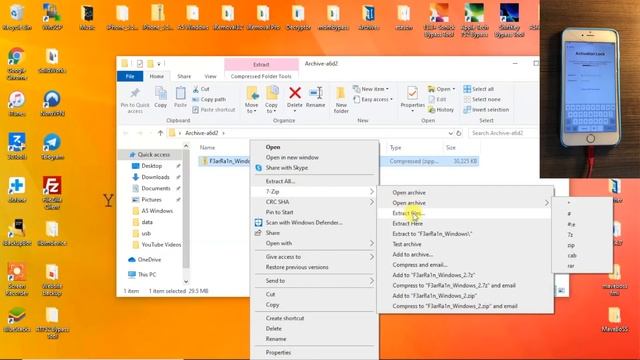The width and height of the screenshot is (640, 360).
Task: Select FileZilla Client desktop shortcut
Action: pos(52,193)
